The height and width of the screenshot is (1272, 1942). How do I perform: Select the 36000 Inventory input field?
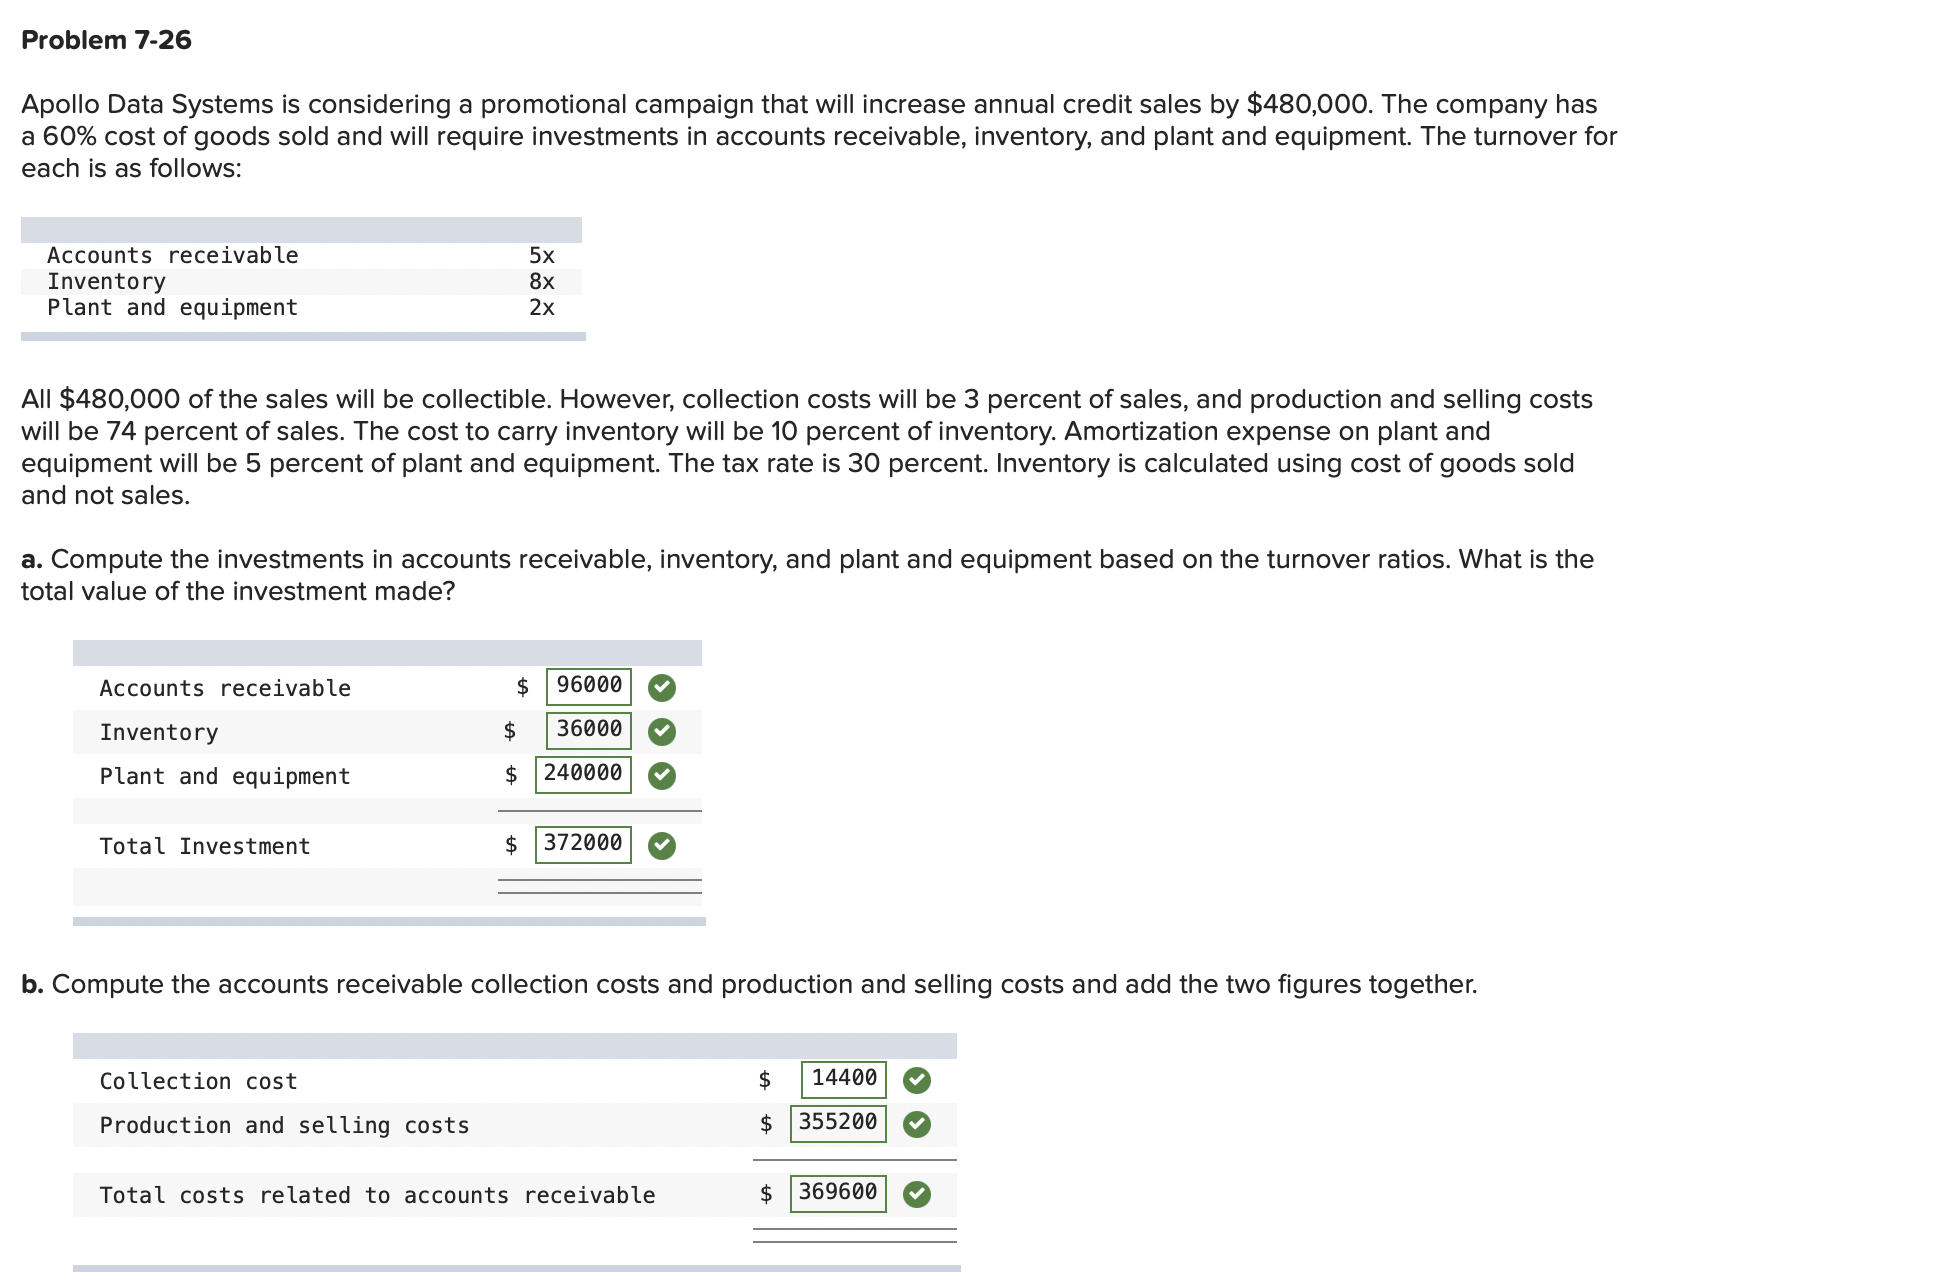tap(588, 729)
